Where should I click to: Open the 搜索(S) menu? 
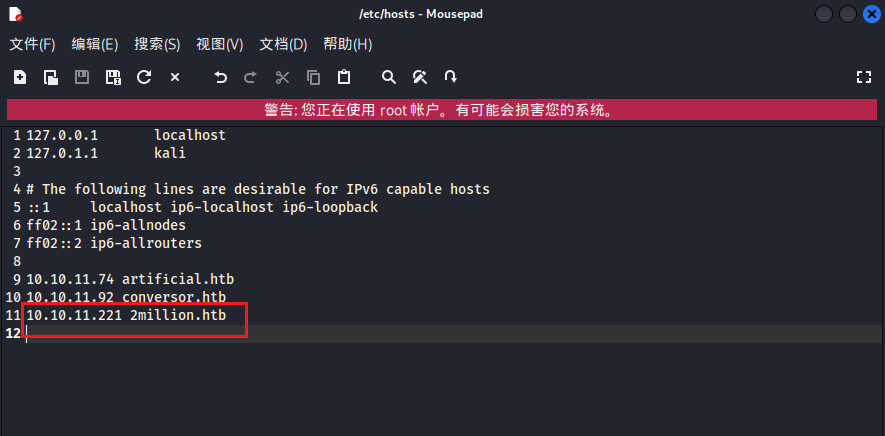157,44
